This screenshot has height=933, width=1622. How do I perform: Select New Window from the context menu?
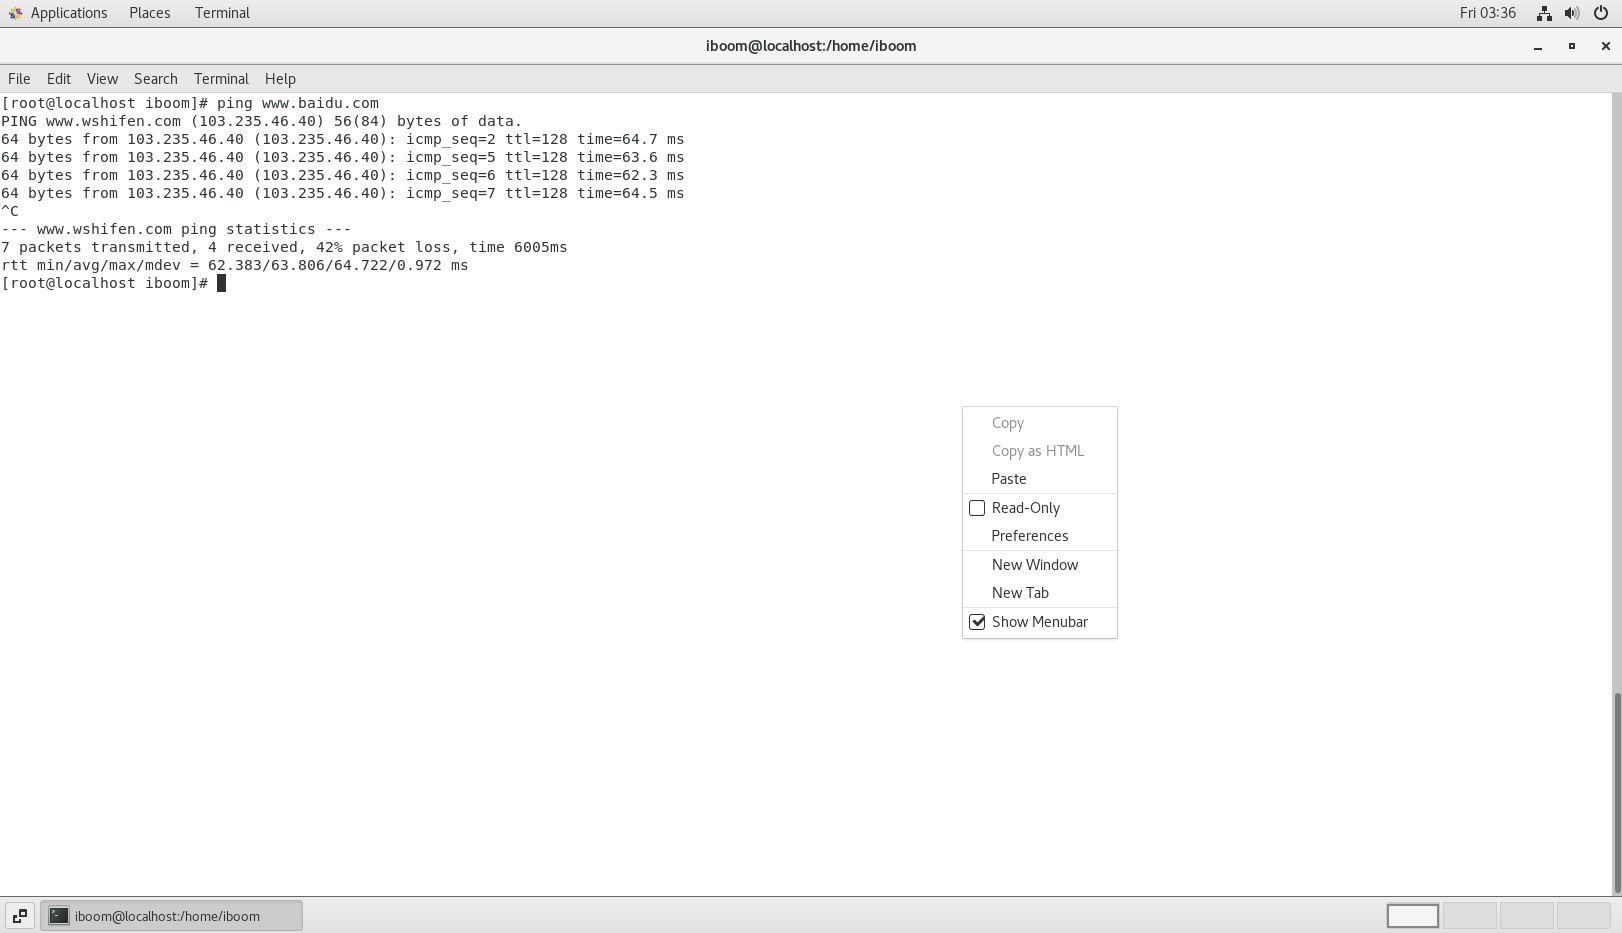1034,565
